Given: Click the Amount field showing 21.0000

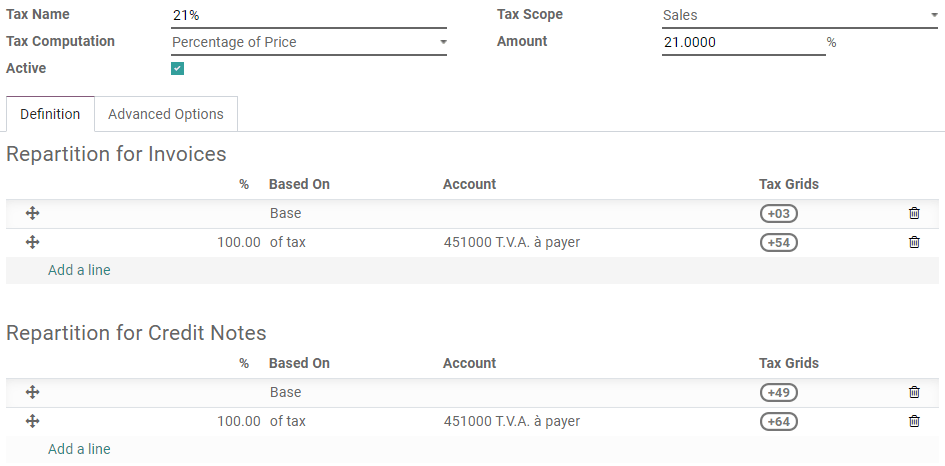Looking at the screenshot, I should 743,42.
